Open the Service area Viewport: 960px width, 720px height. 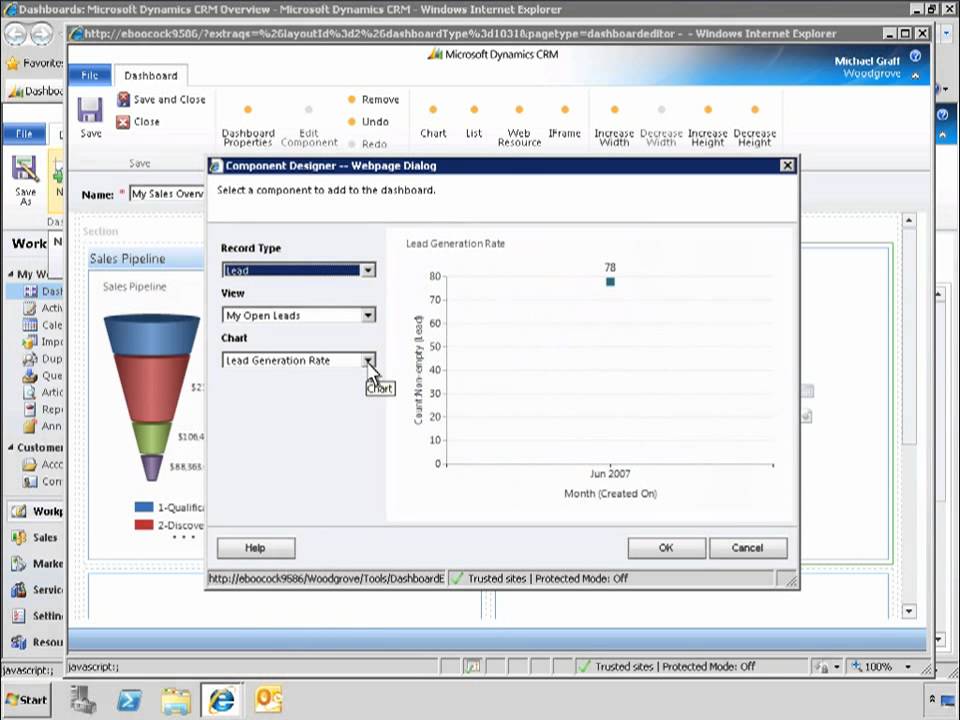[x=36, y=590]
